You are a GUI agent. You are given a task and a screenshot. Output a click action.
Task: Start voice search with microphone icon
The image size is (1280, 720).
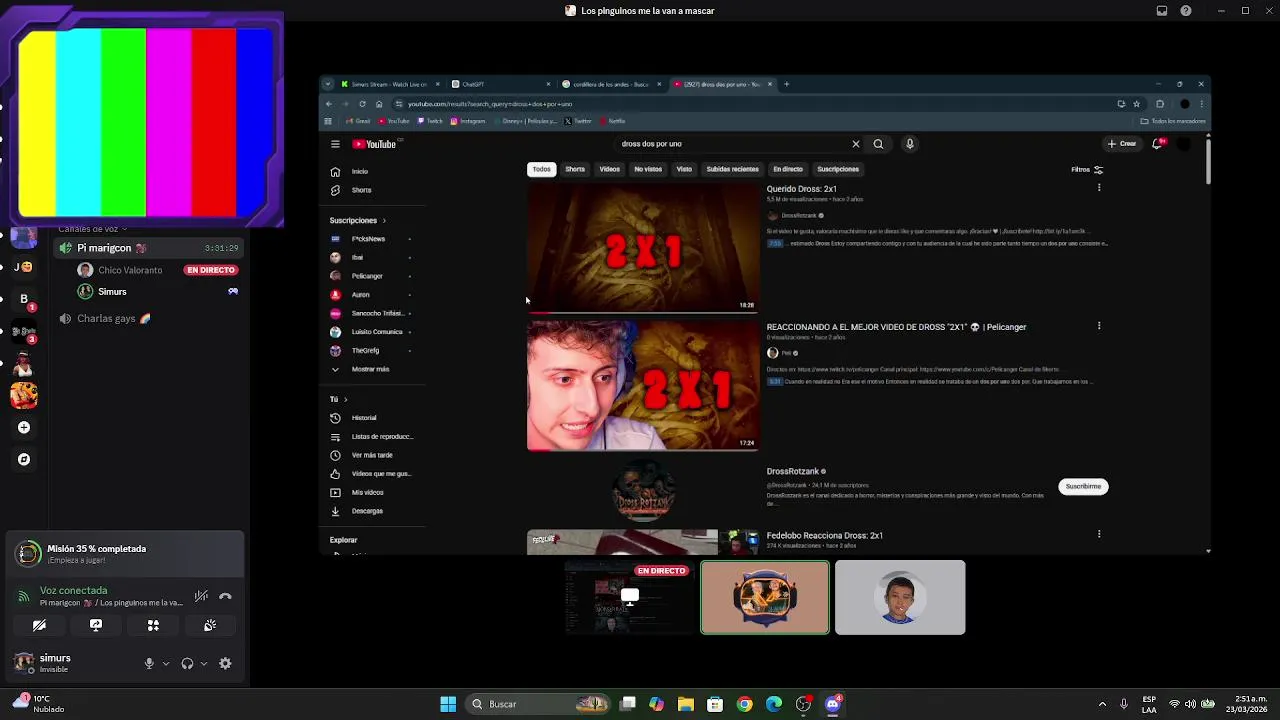point(910,144)
